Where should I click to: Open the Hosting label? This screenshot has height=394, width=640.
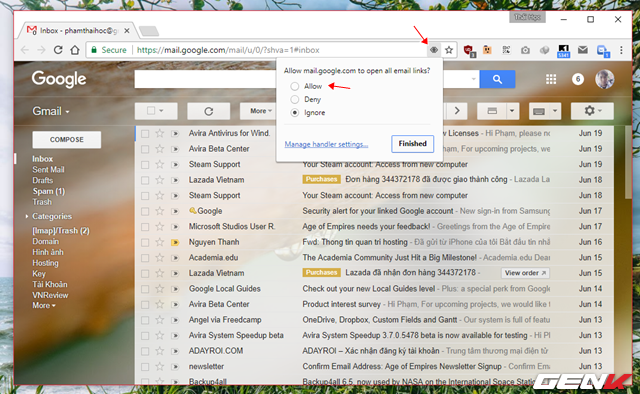pyautogui.click(x=45, y=263)
